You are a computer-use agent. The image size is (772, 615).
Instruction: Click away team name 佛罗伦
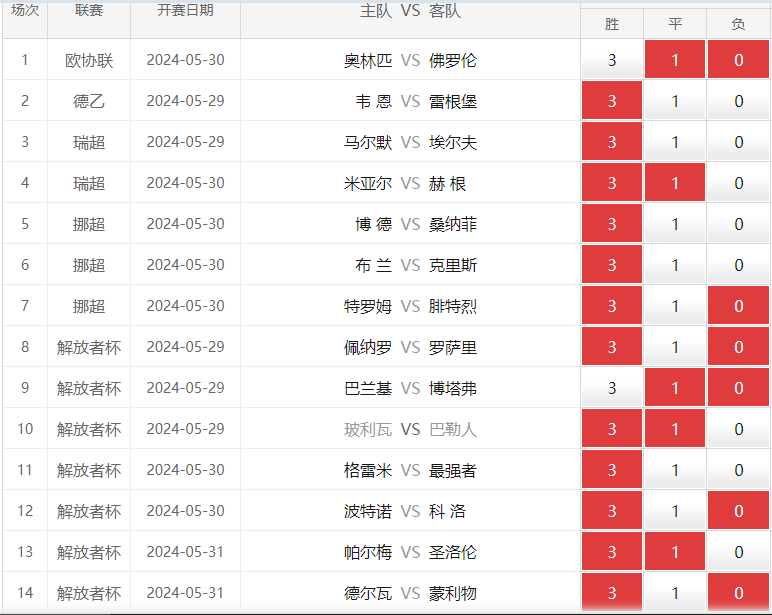click(452, 61)
